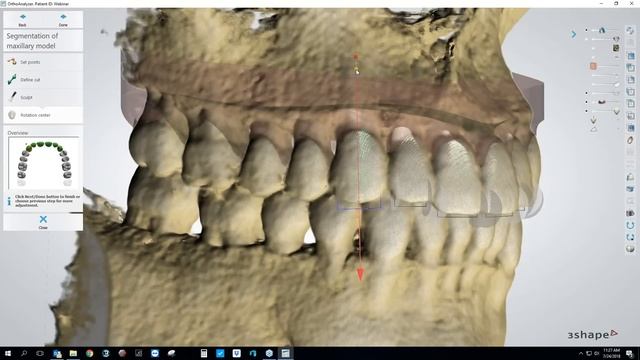
Task: Click the small photo texture icon in sliders panel
Action: 616,48
